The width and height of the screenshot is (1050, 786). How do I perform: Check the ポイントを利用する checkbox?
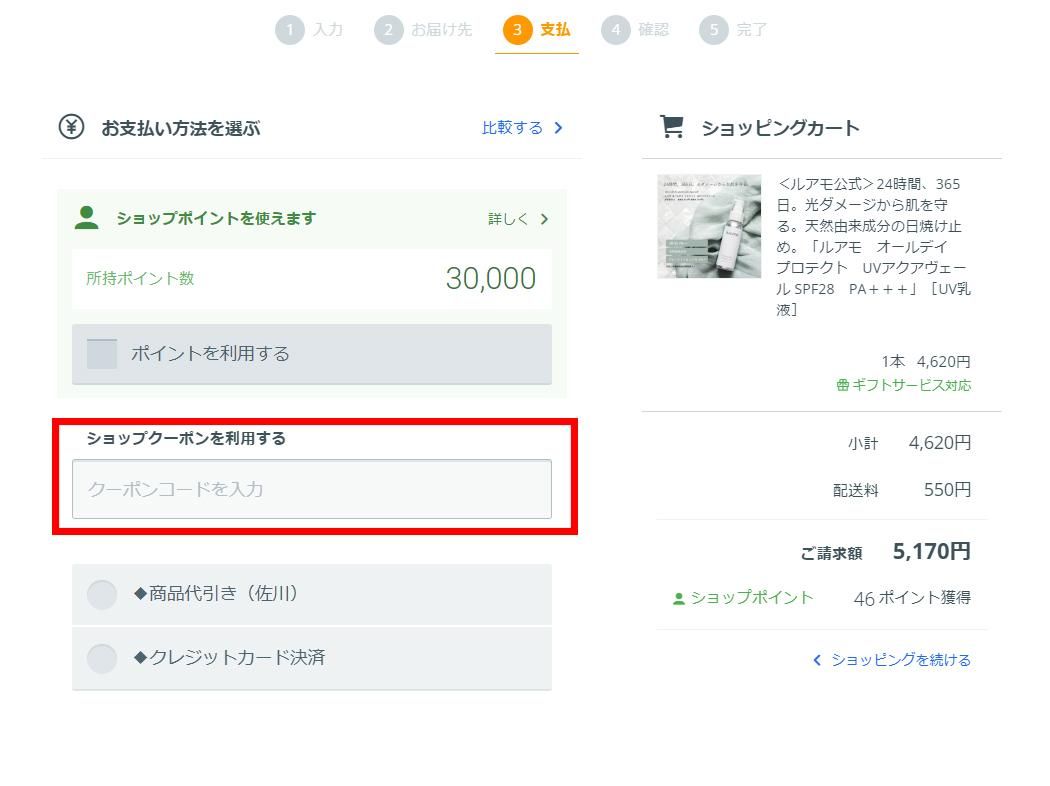[x=102, y=354]
